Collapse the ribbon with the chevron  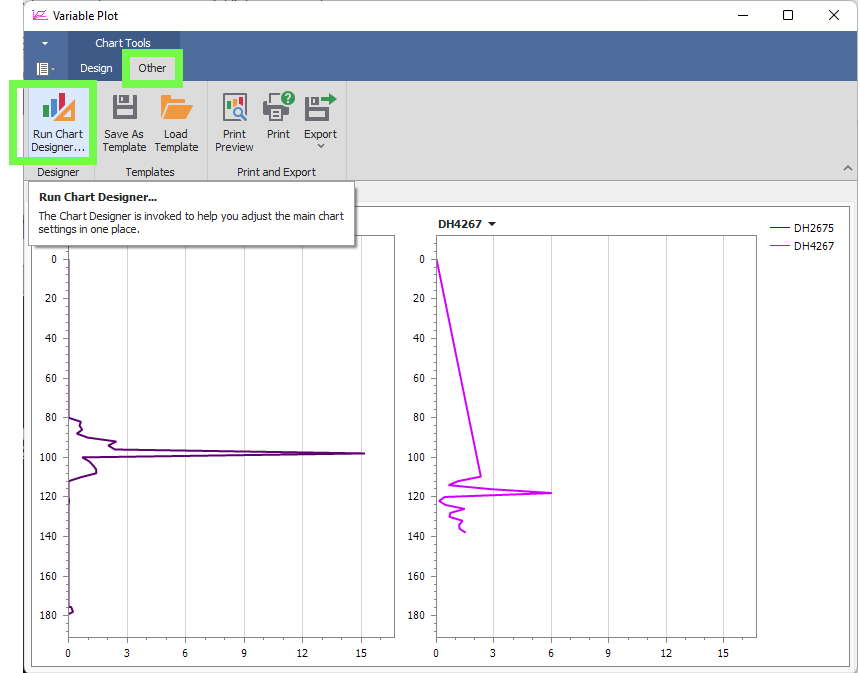[x=847, y=168]
